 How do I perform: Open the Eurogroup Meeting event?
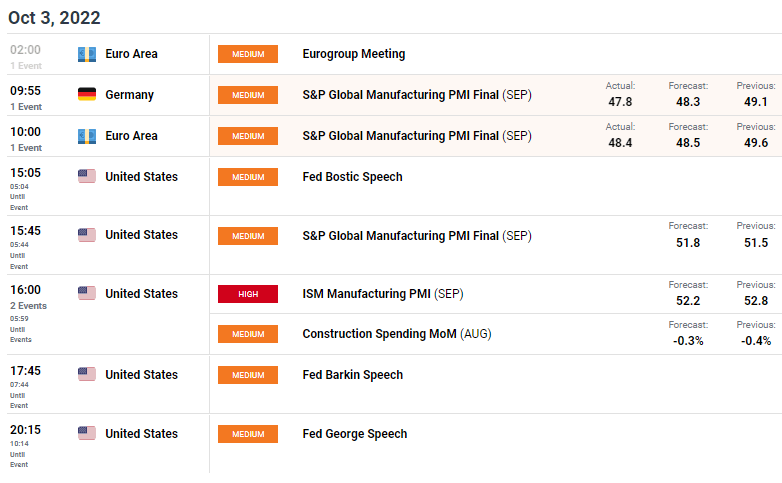354,54
